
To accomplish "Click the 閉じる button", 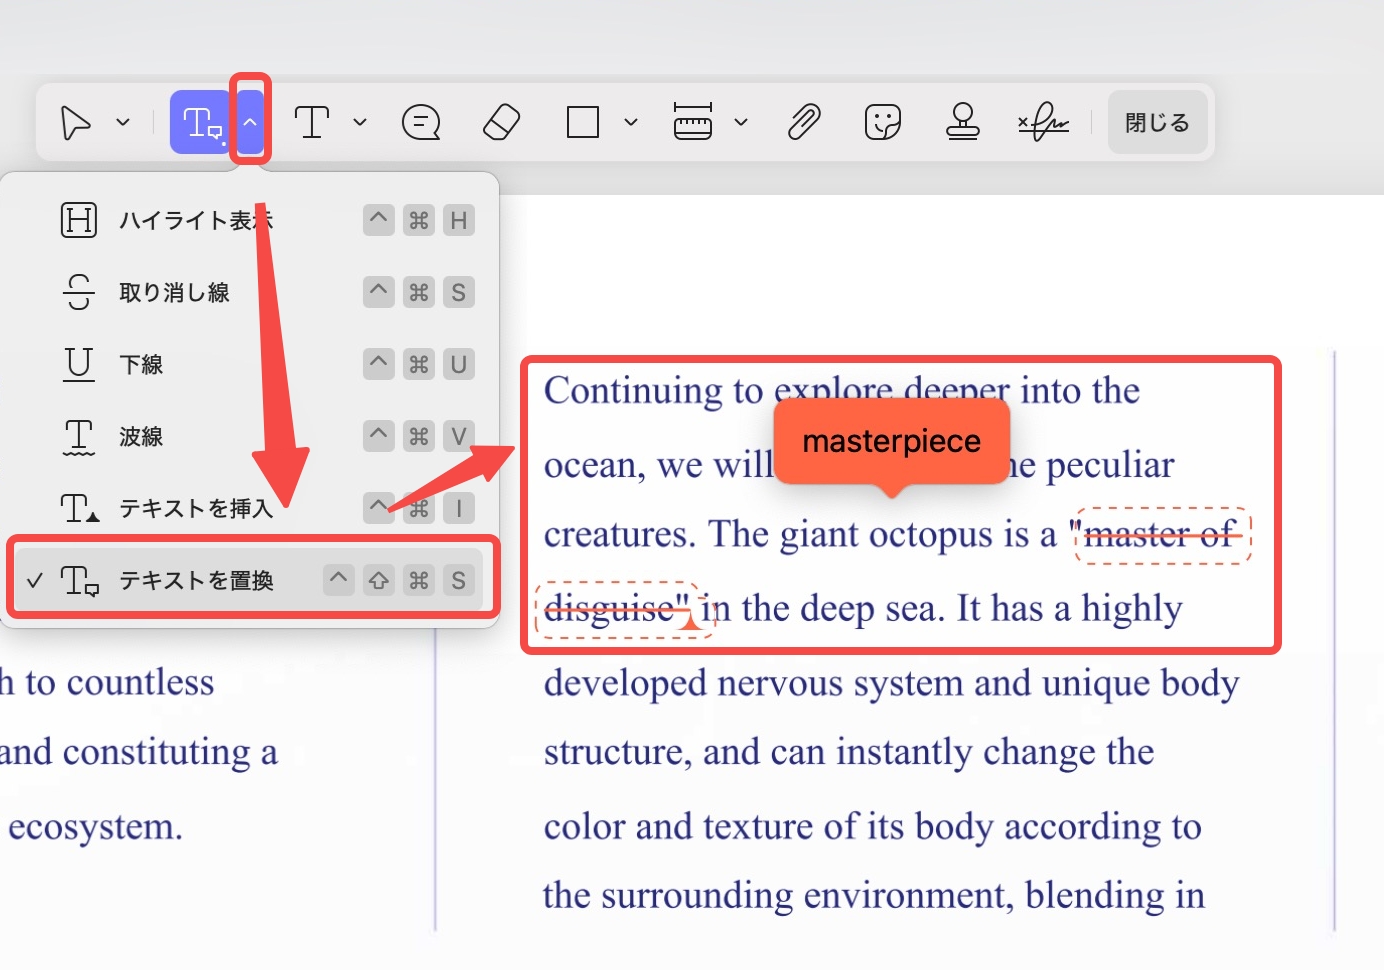I will (1157, 122).
